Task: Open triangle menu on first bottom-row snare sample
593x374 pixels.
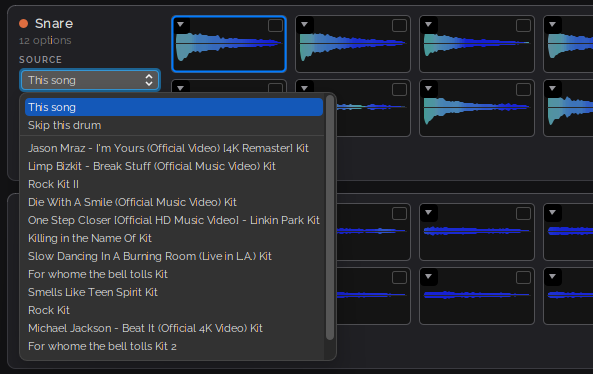Action: [181, 88]
